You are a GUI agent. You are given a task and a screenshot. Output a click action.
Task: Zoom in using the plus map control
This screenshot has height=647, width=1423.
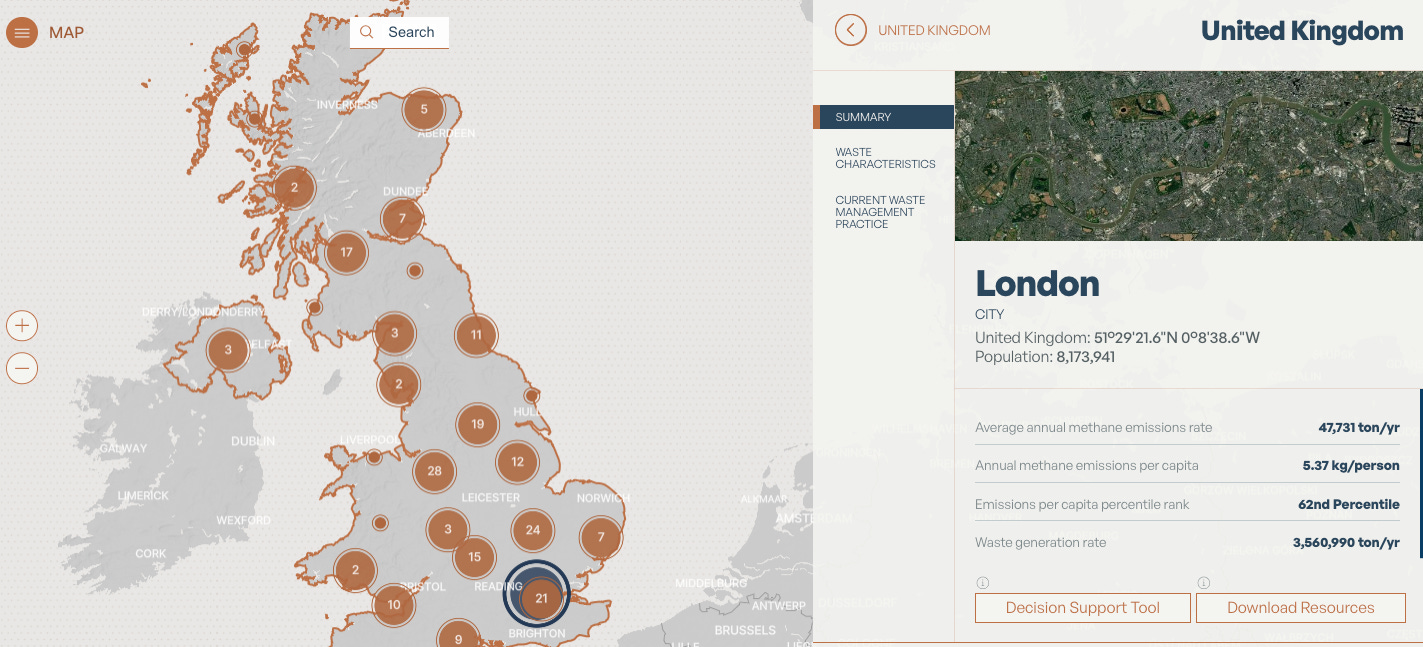[x=21, y=325]
